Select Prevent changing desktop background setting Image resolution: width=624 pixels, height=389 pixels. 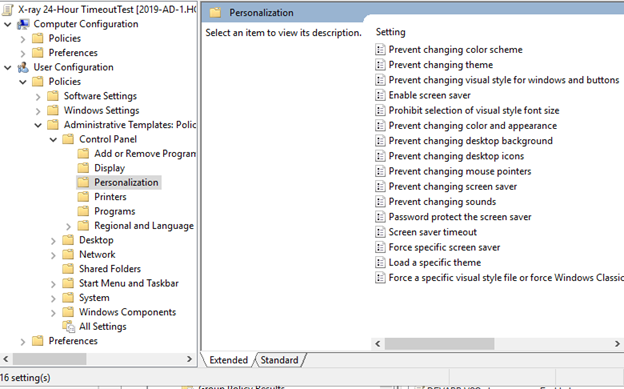(470, 141)
